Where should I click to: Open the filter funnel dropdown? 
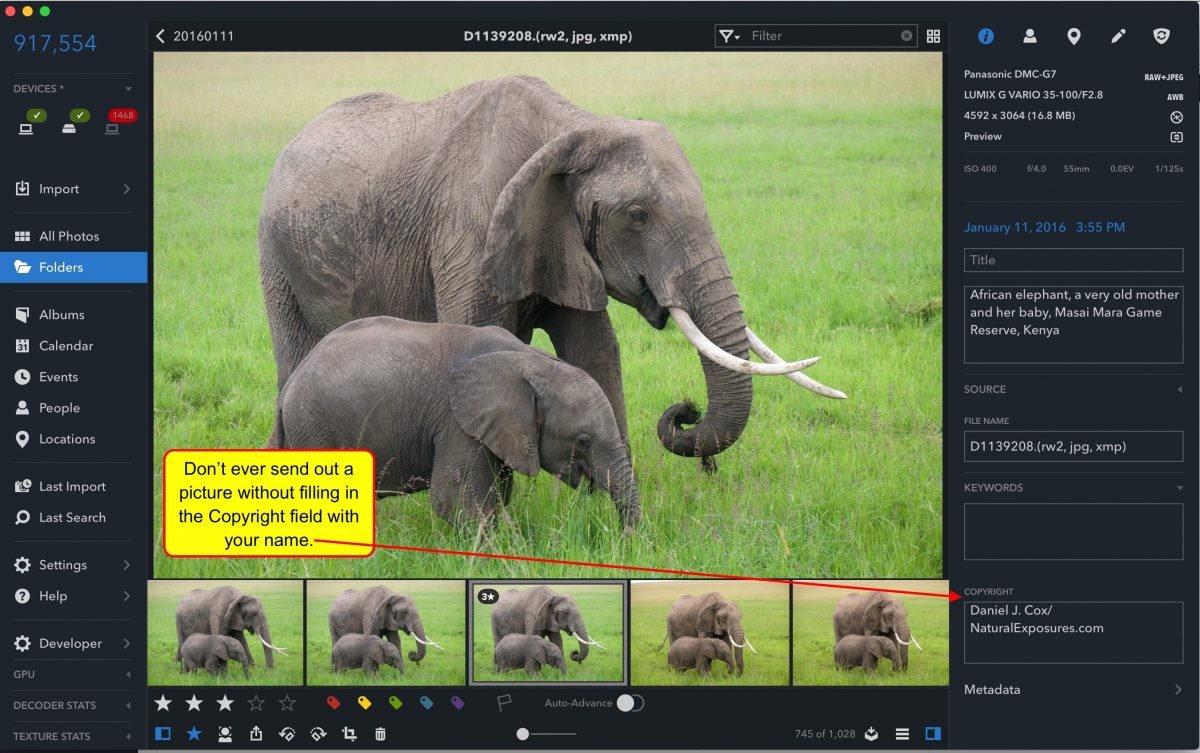(731, 36)
